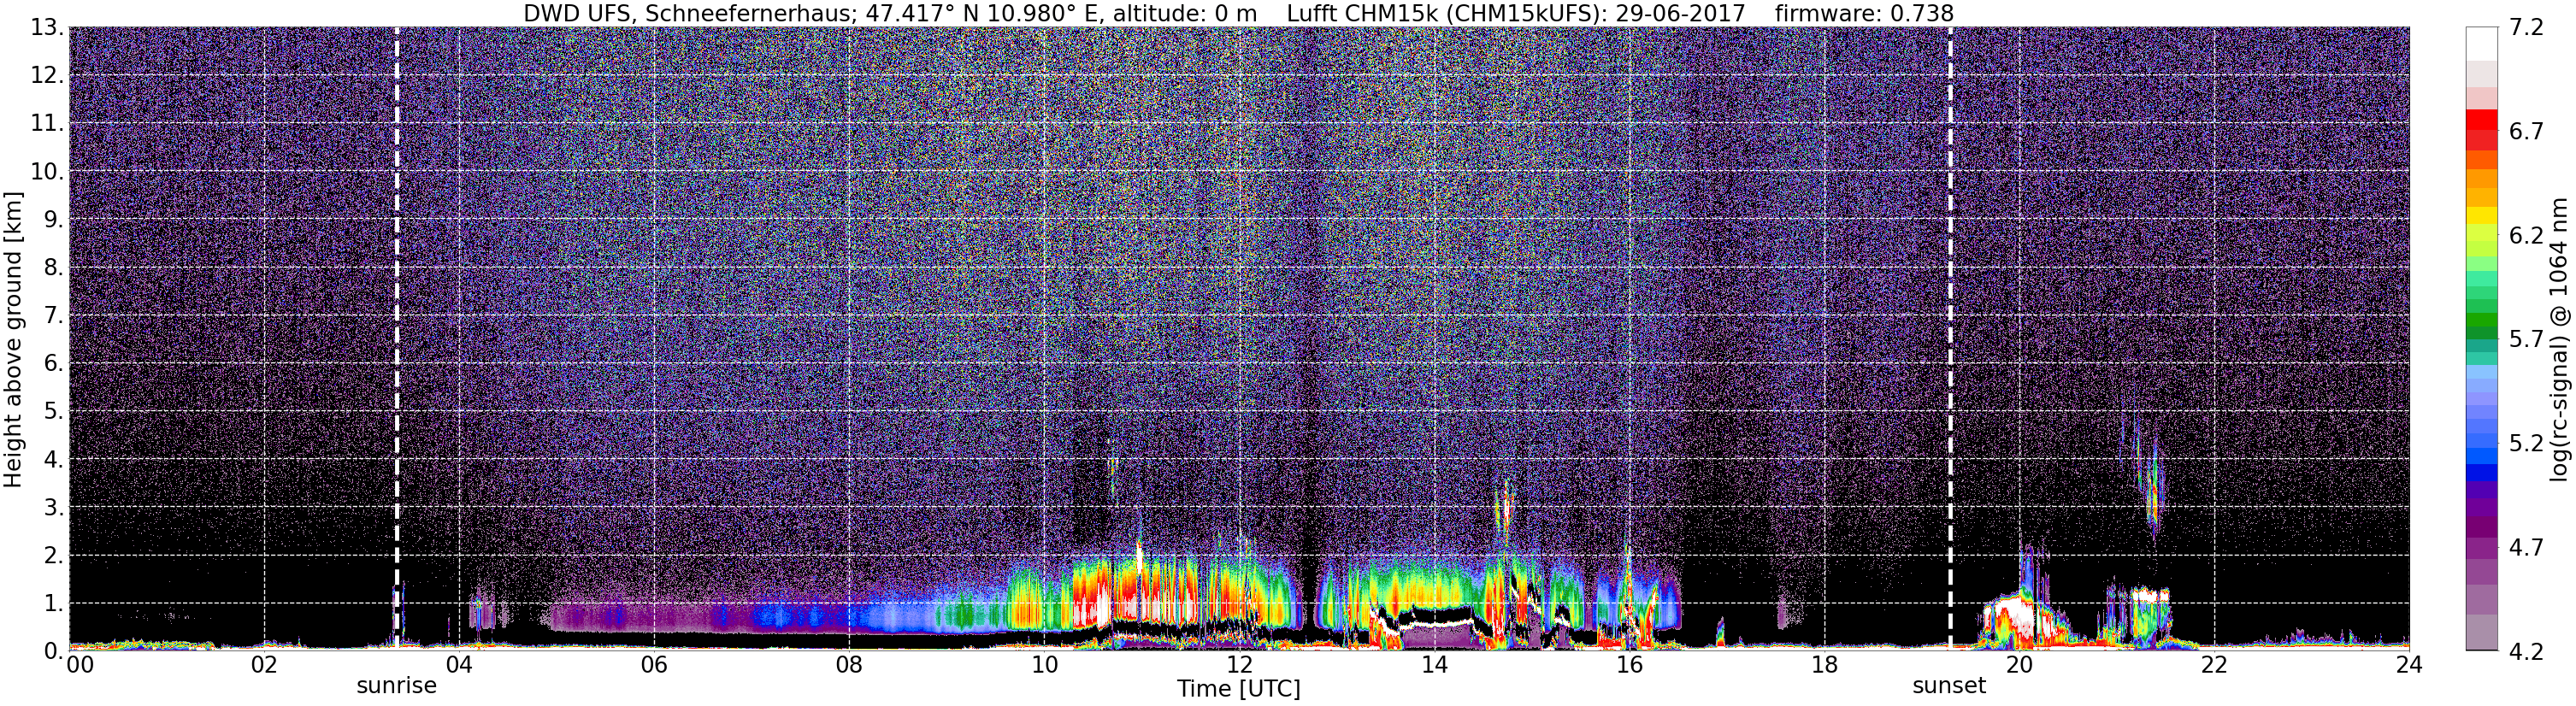This screenshot has height=706, width=2576.
Task: Click the y-axis tick label '12.'
Action: (x=46, y=76)
